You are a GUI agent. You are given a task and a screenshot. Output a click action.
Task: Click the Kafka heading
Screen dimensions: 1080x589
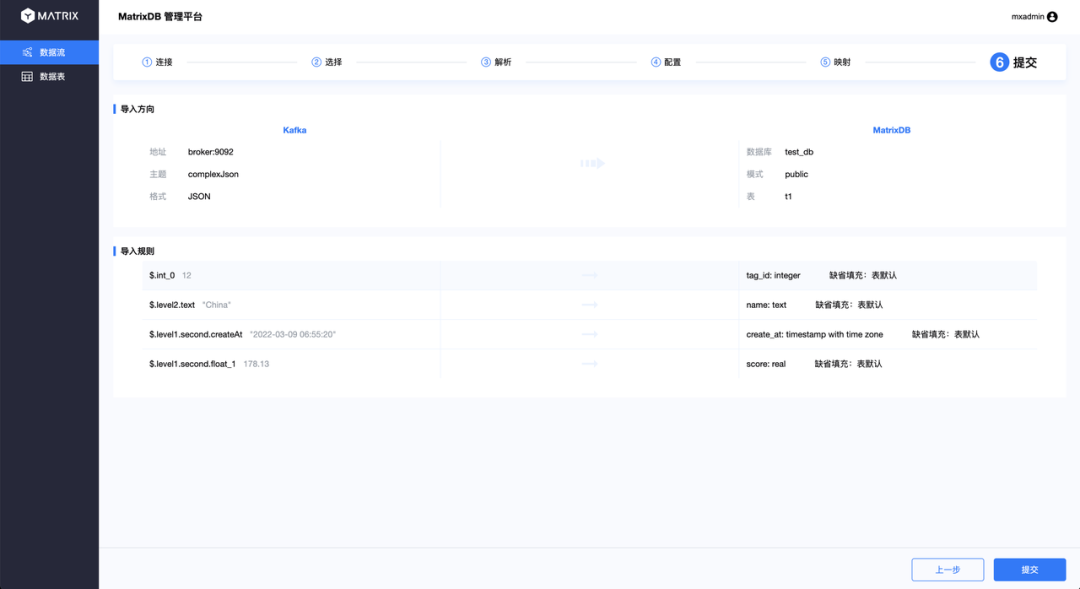[x=295, y=130]
